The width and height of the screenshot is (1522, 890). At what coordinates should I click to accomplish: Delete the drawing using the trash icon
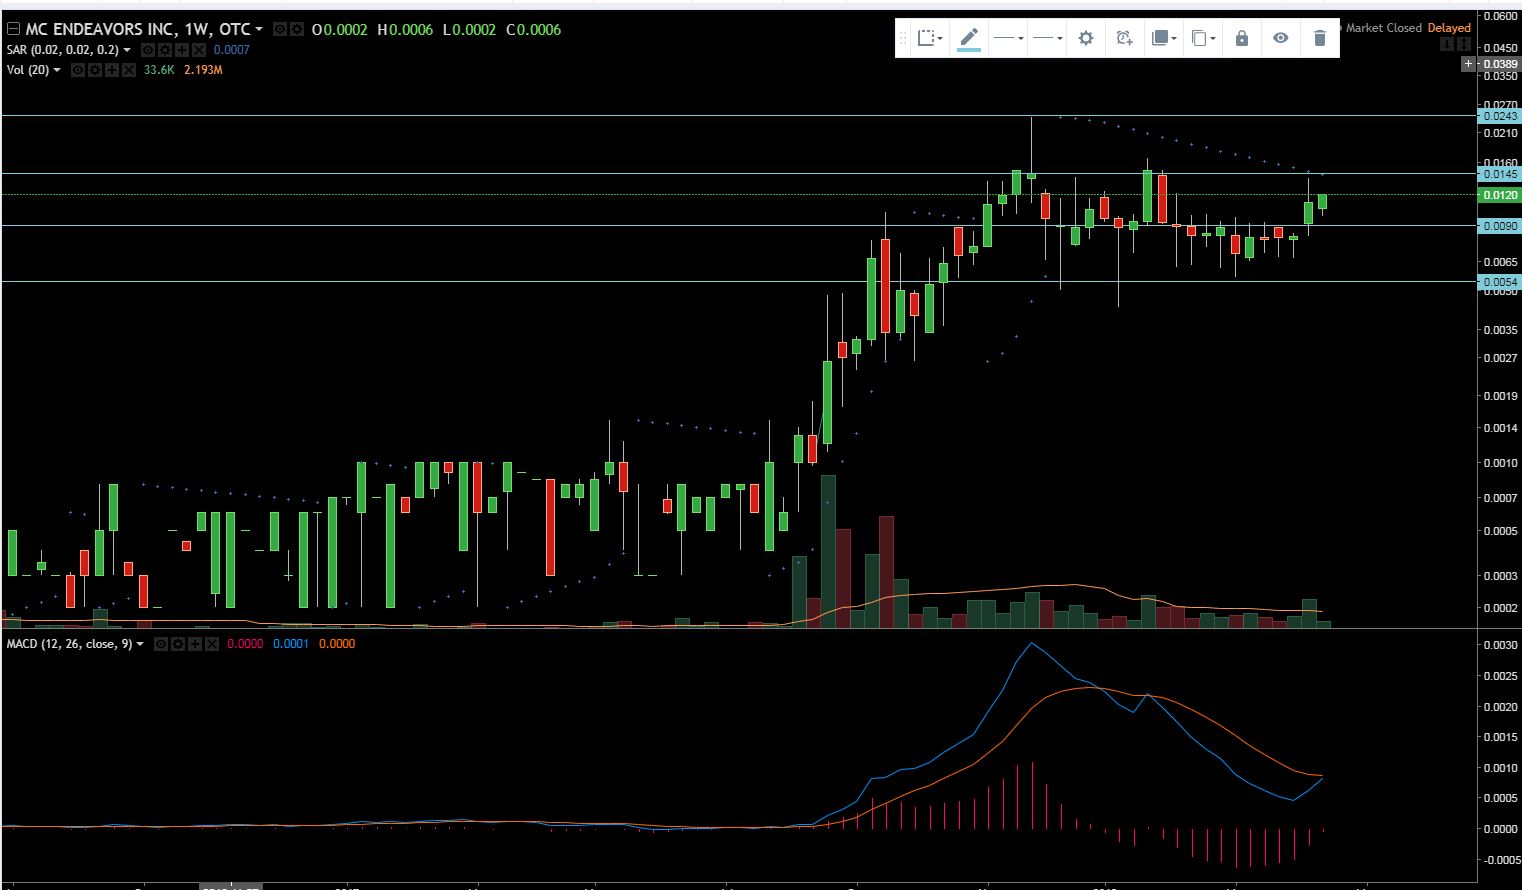(x=1320, y=38)
